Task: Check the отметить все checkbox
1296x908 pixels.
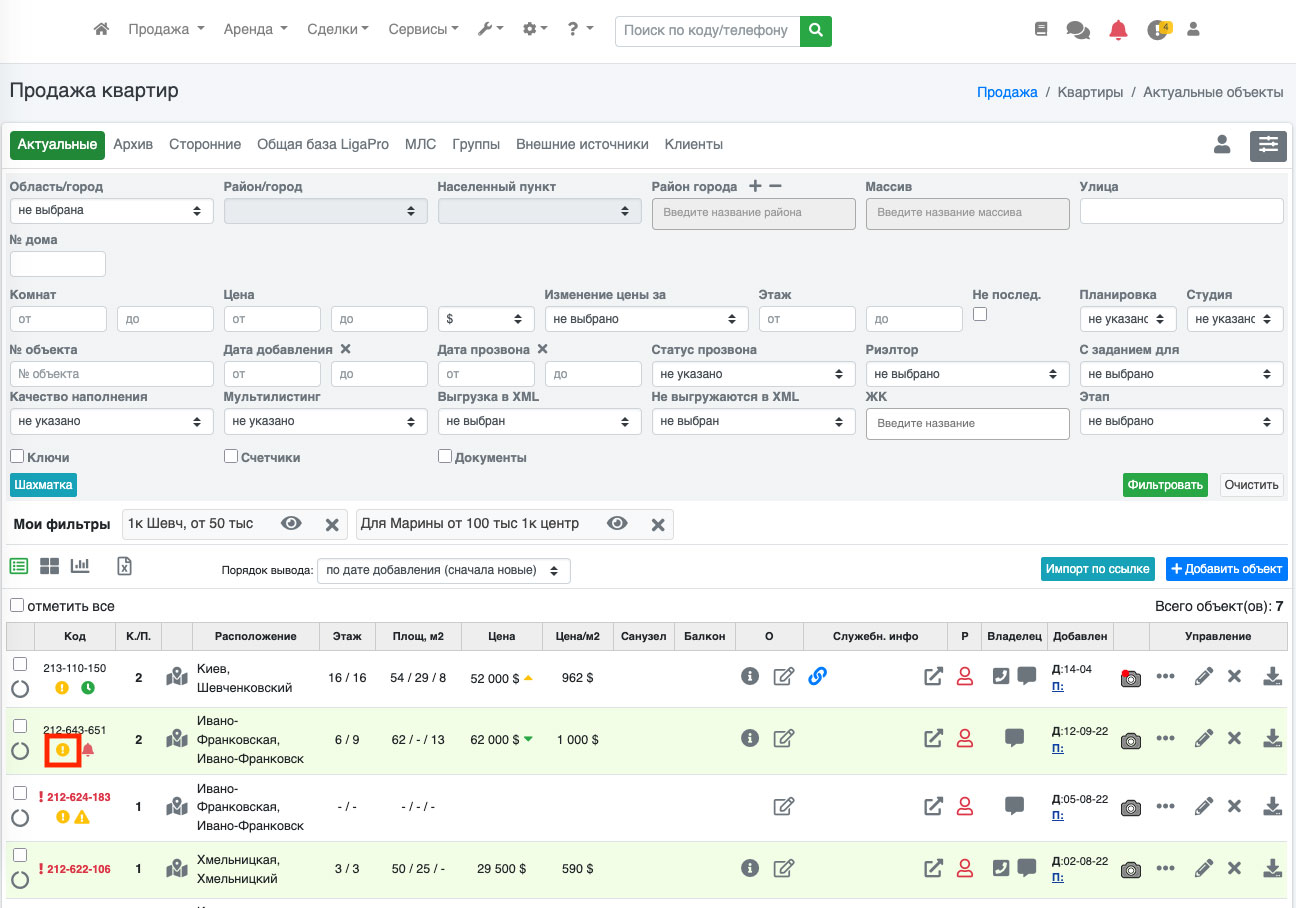Action: pos(17,606)
